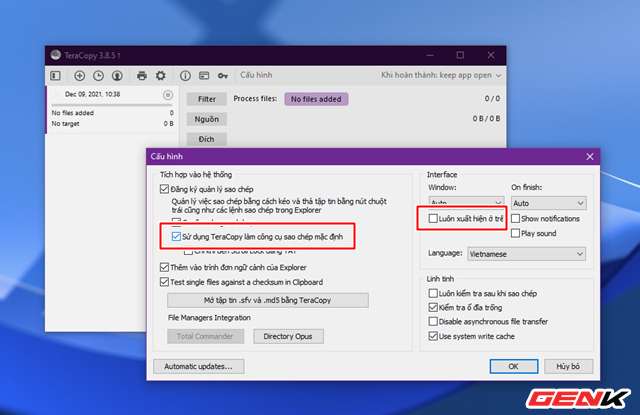The width and height of the screenshot is (640, 415).
Task: Click the TeraCopy app logo icon
Action: [x=56, y=55]
